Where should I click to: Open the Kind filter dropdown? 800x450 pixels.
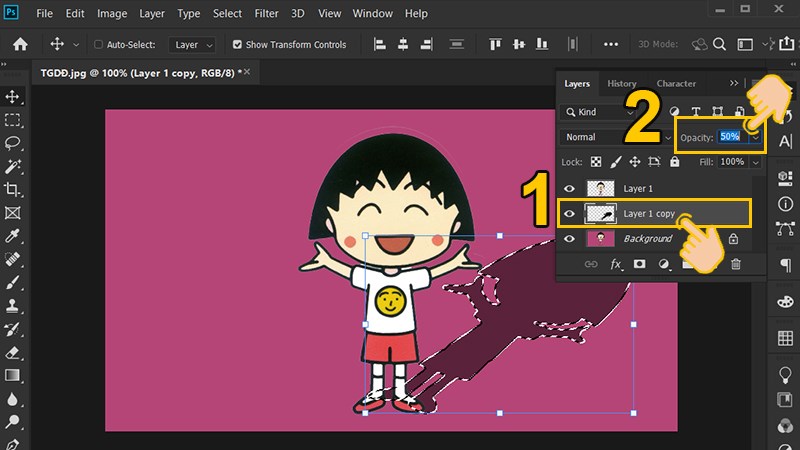coord(598,112)
